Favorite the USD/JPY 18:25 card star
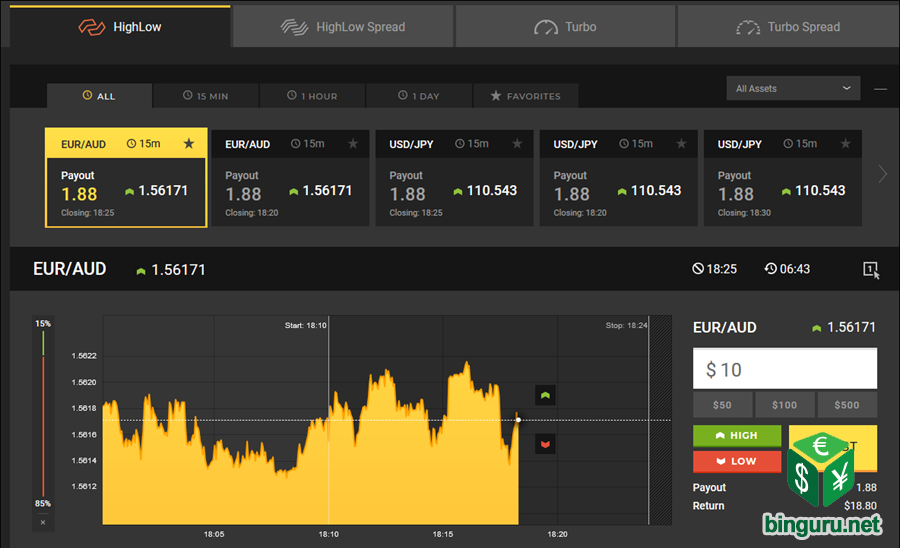 pyautogui.click(x=517, y=143)
